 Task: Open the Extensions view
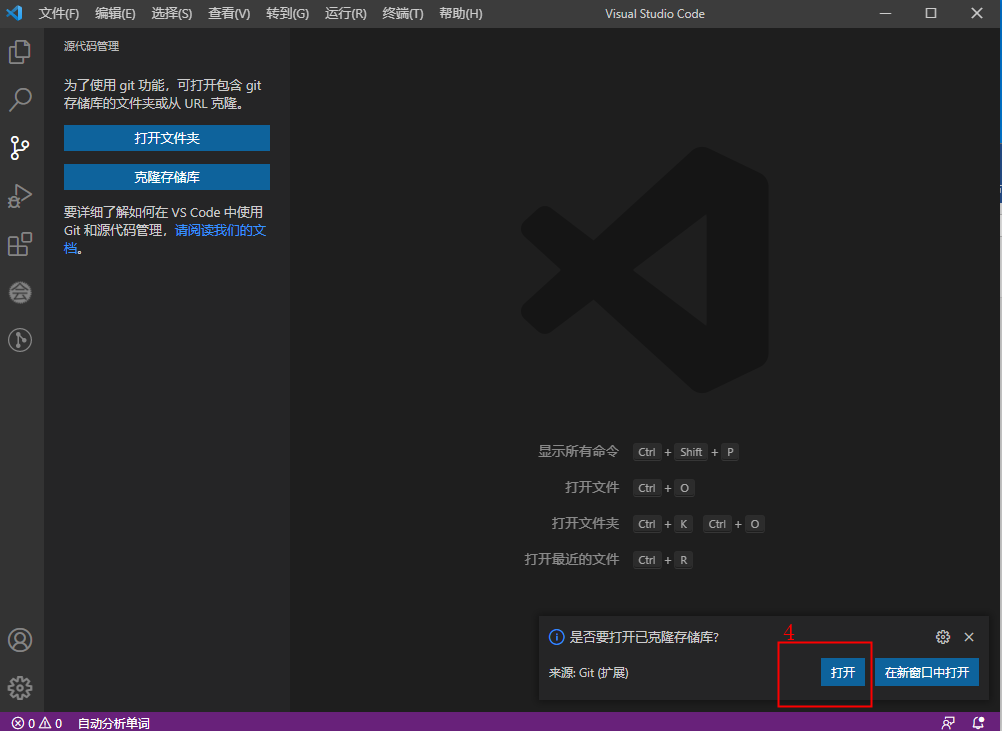coord(20,244)
